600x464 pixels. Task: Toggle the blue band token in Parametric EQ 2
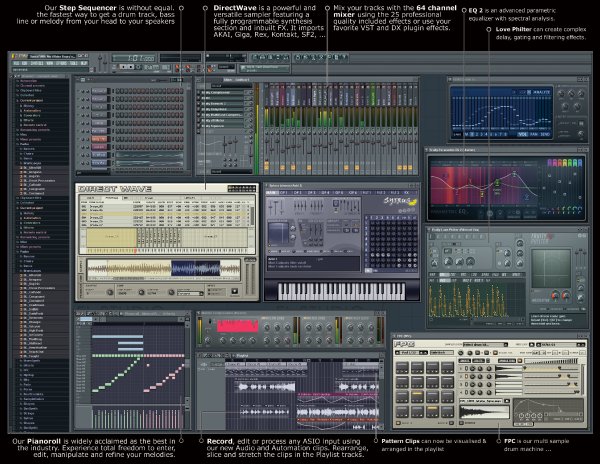(x=579, y=163)
